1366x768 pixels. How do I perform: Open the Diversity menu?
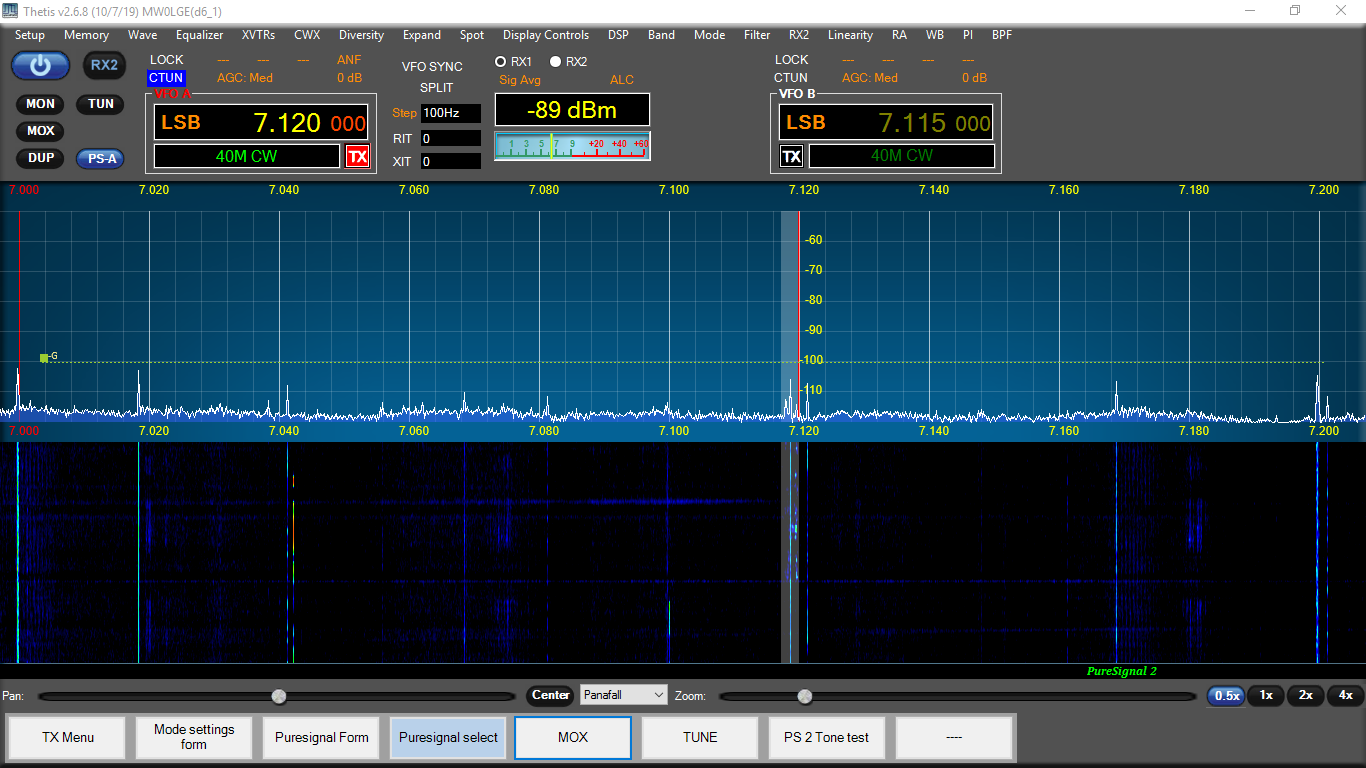[362, 35]
